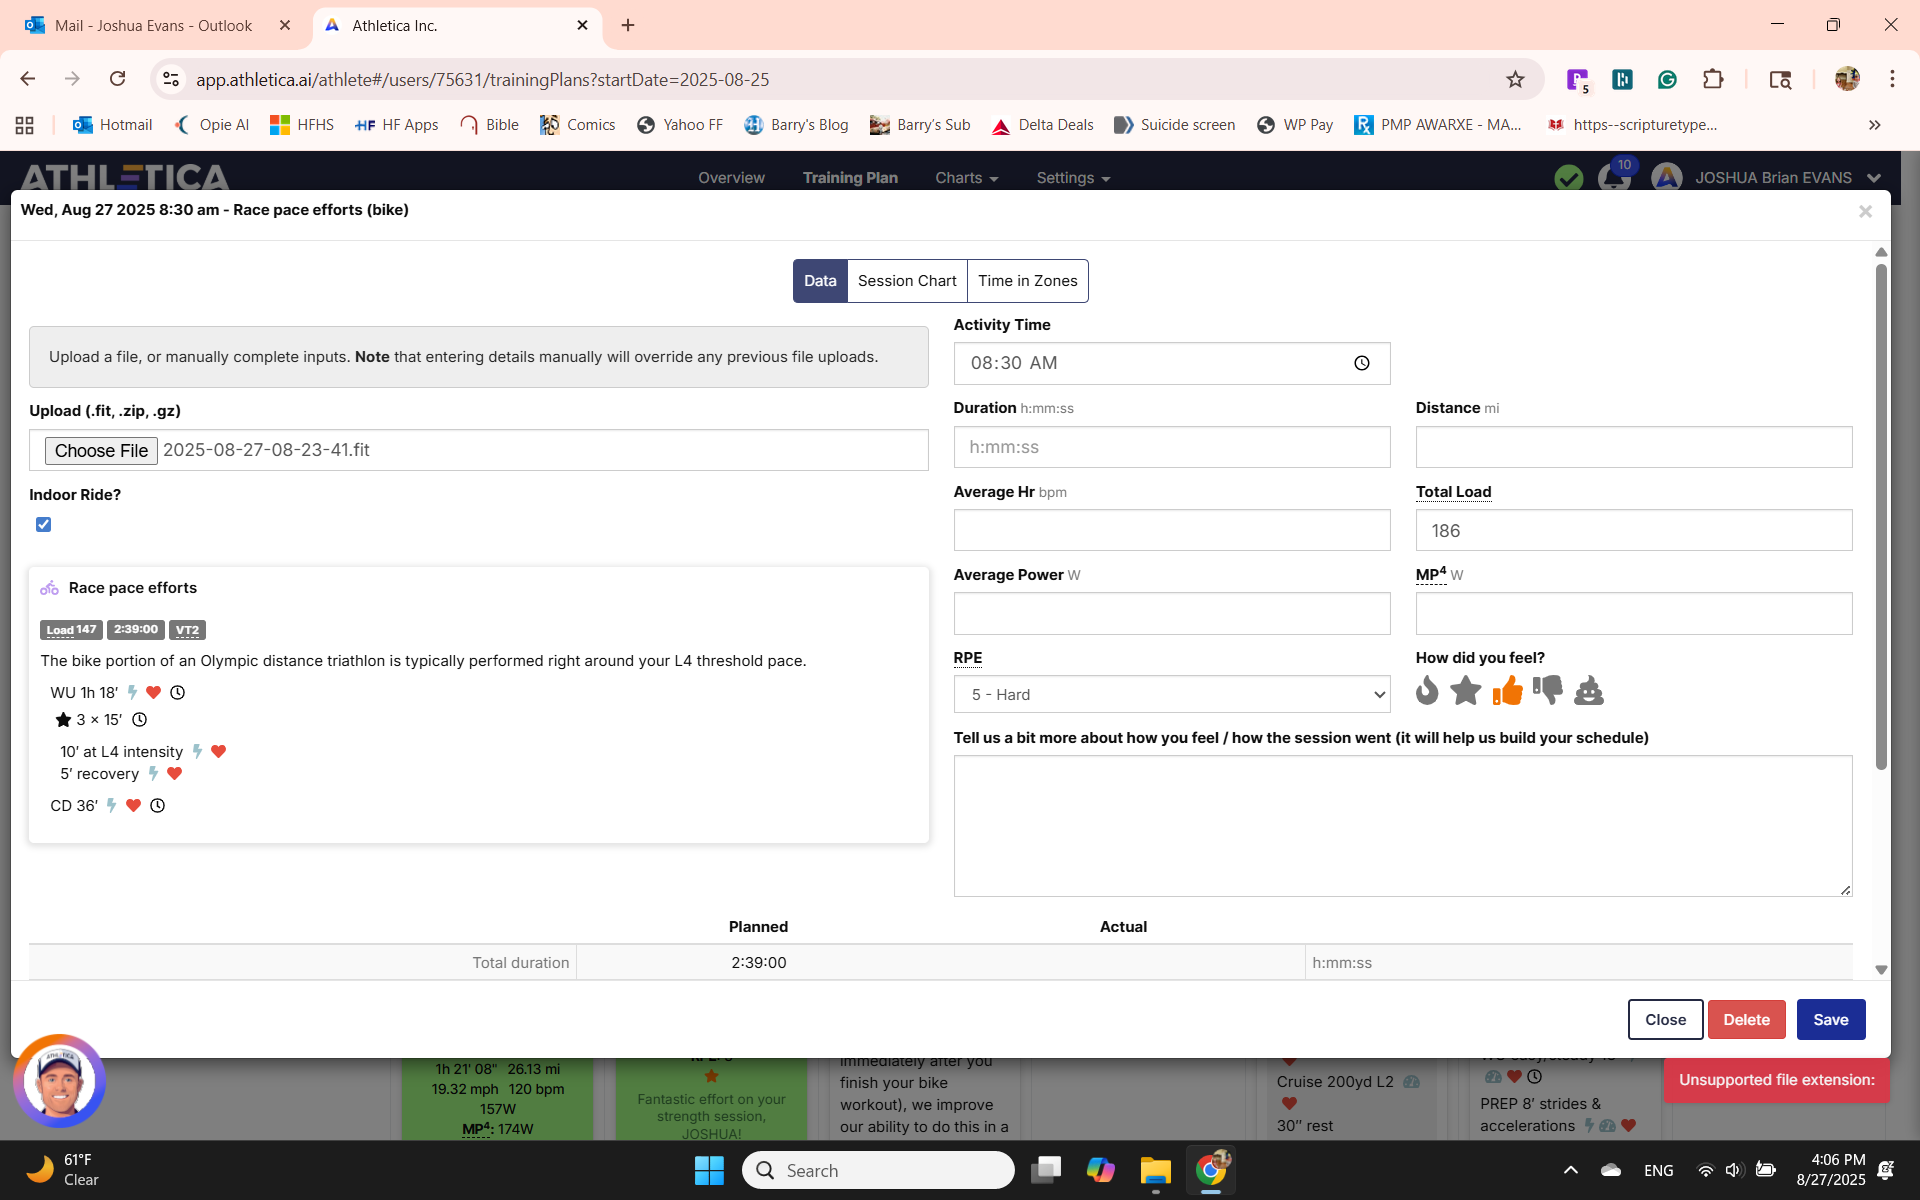Screen dimensions: 1920x1200
Task: Expand the Charts menu
Action: pos(966,178)
